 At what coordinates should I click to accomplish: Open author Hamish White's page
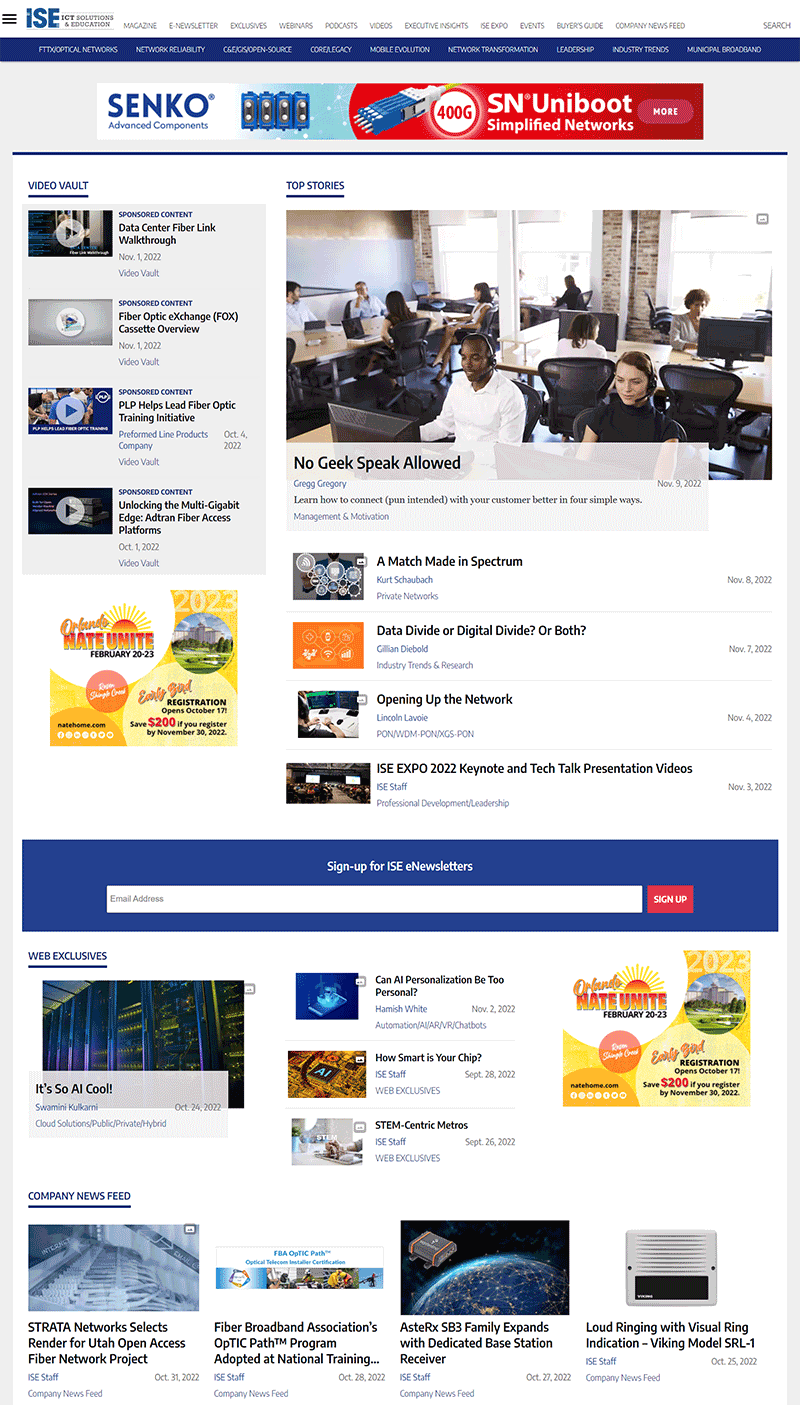[x=401, y=1010]
